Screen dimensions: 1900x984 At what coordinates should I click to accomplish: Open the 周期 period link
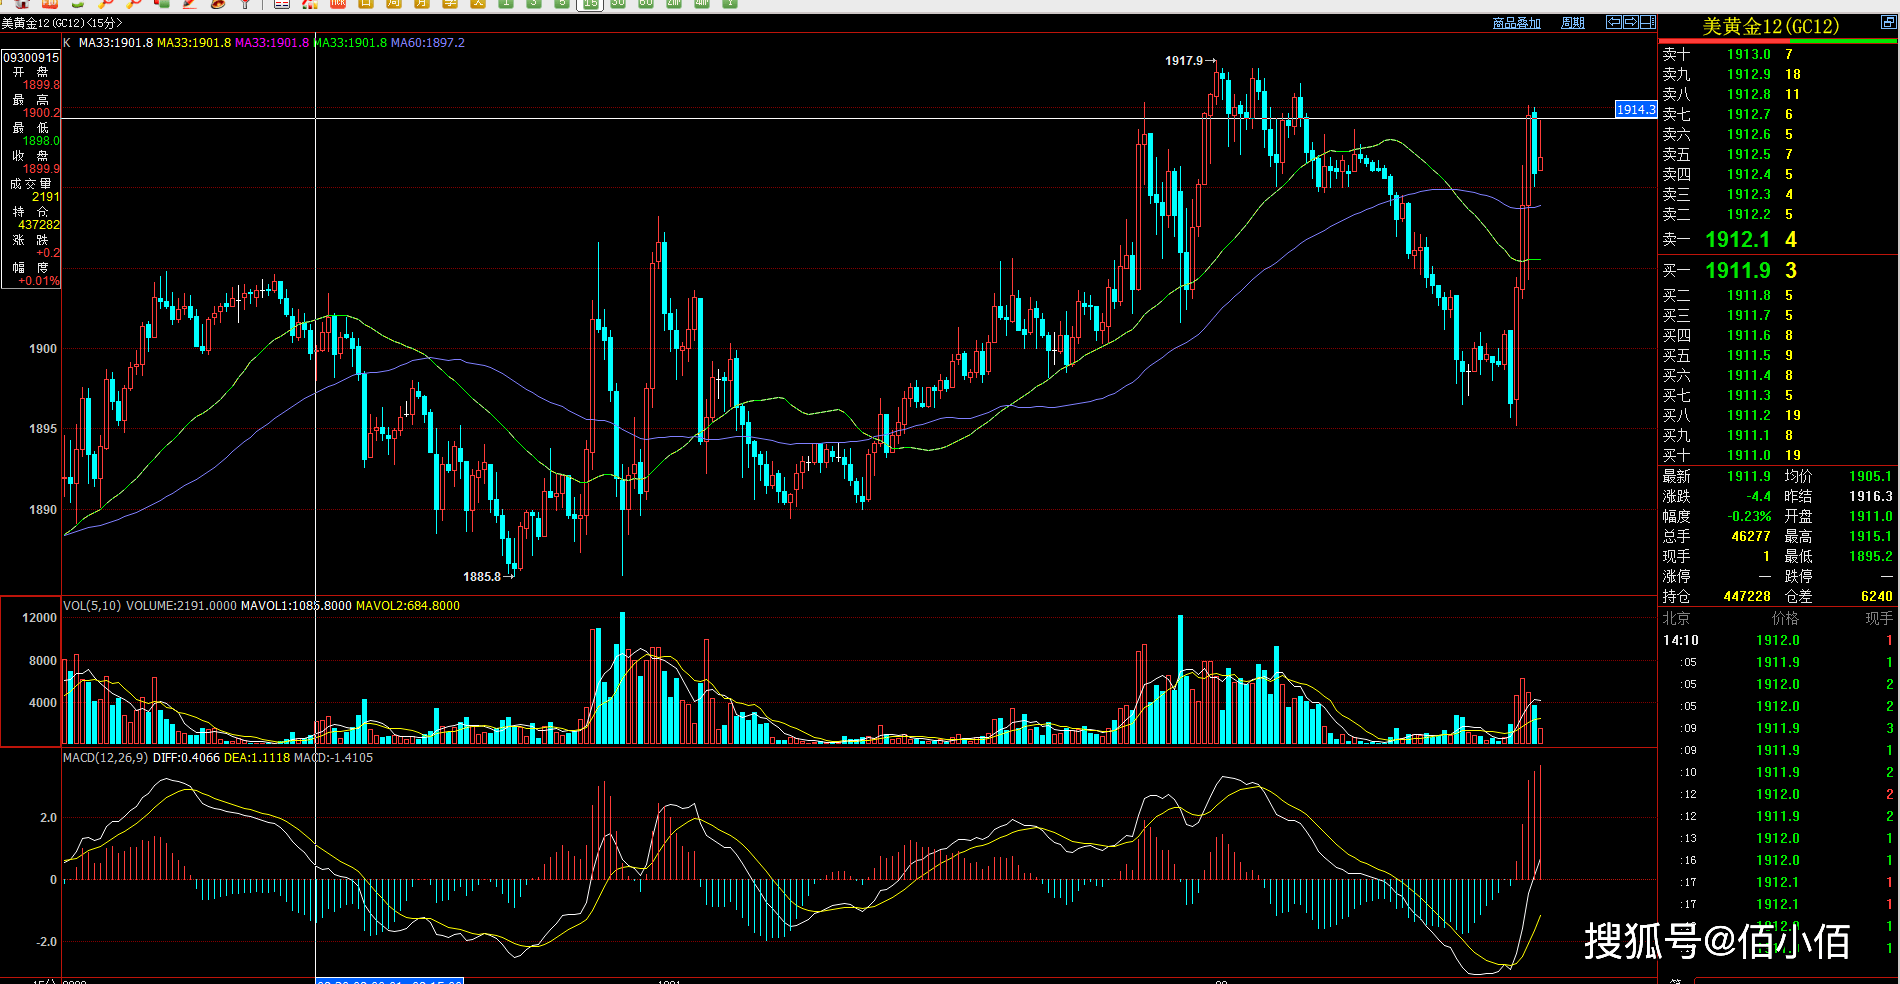coord(1573,23)
